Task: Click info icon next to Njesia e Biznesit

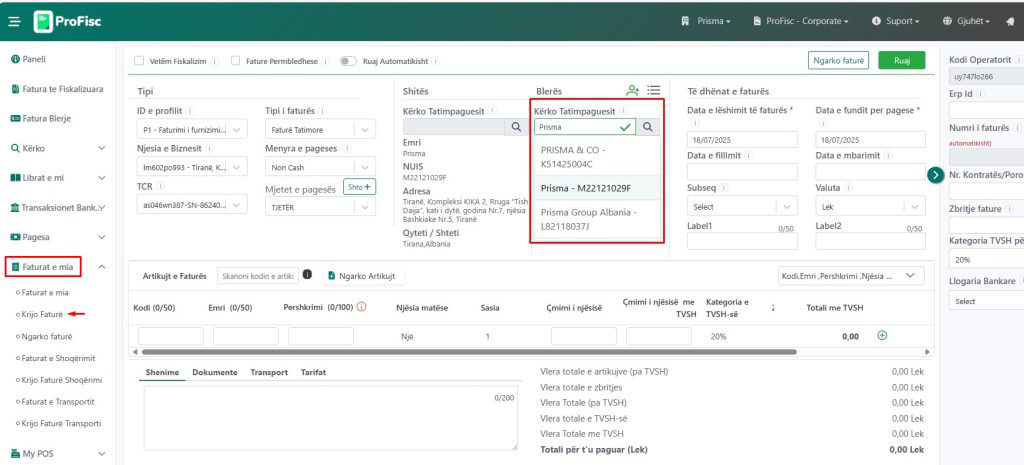Action: tap(209, 148)
